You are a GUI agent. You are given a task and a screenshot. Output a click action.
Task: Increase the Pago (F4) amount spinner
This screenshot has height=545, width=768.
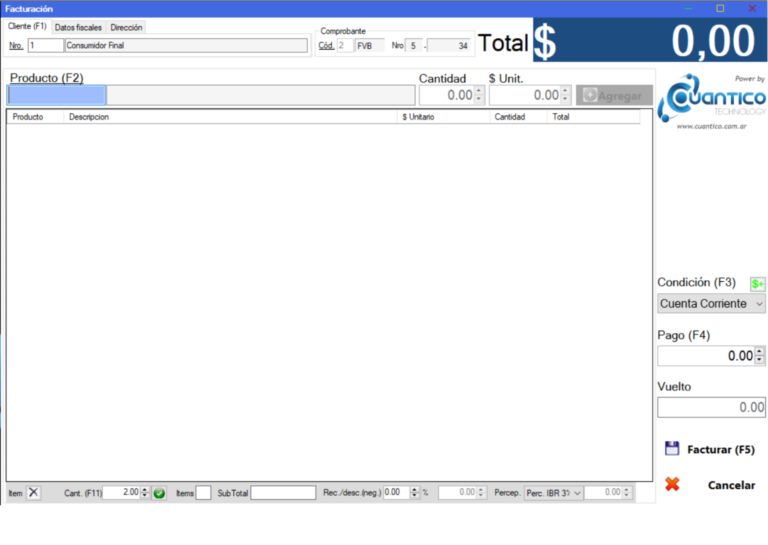point(759,352)
